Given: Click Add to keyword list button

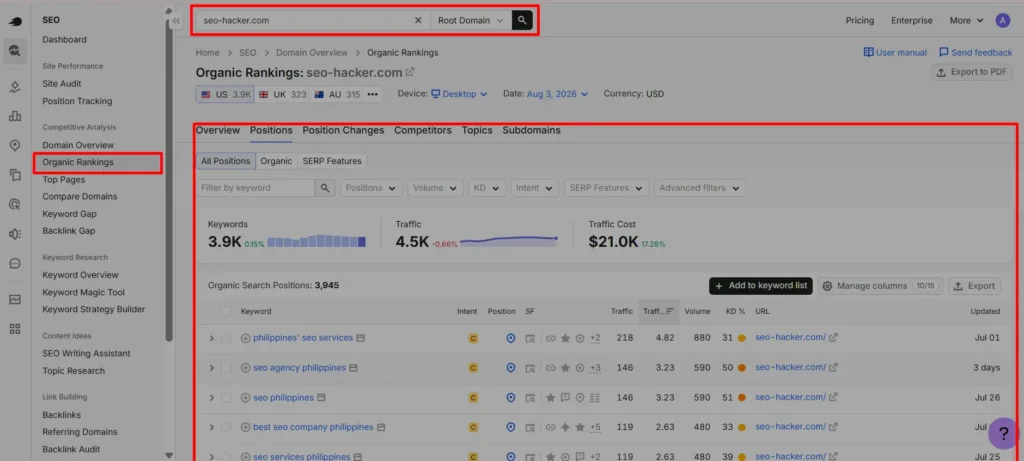Looking at the screenshot, I should [x=761, y=286].
